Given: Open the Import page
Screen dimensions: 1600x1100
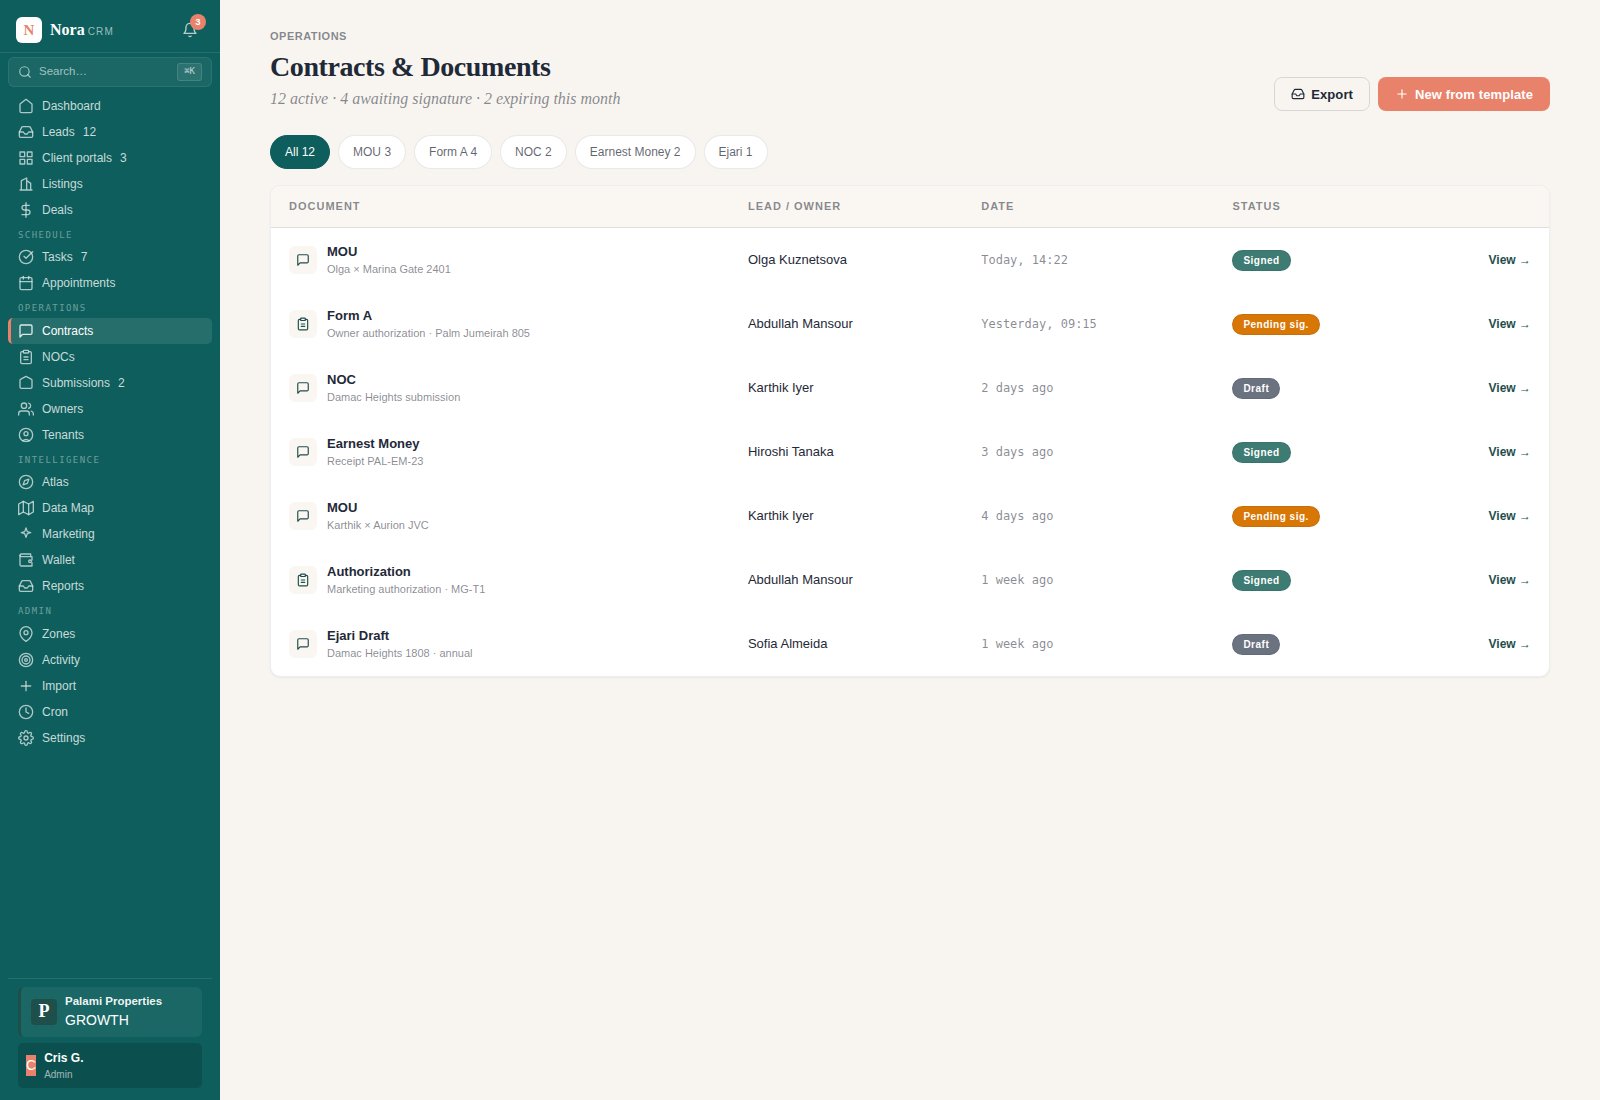Looking at the screenshot, I should point(110,686).
